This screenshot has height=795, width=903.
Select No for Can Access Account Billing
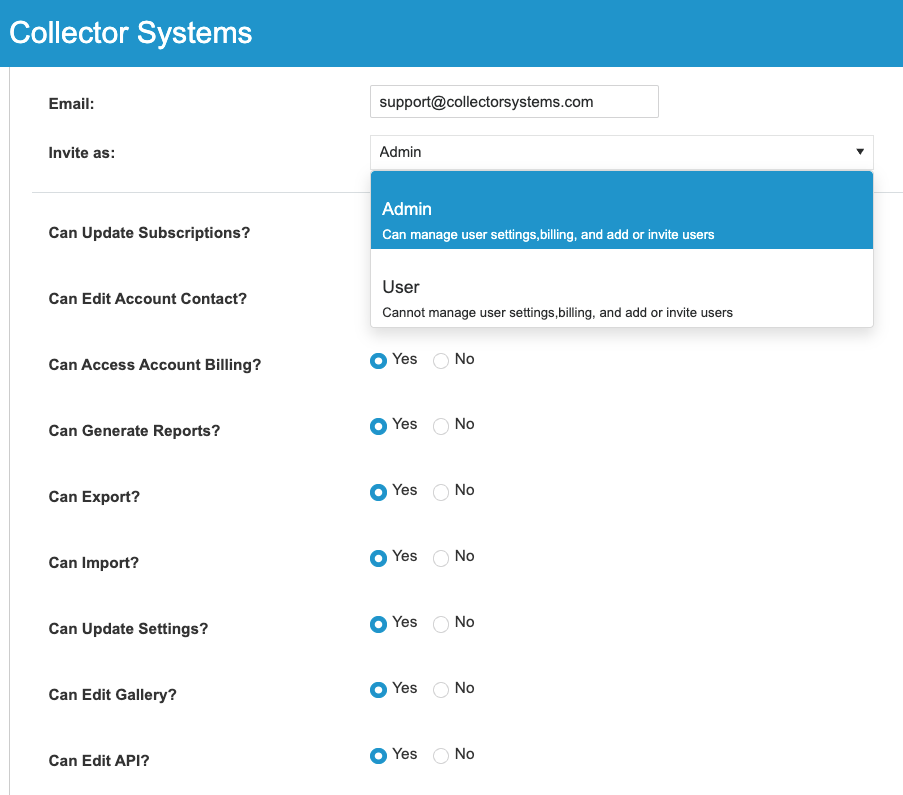pos(441,361)
